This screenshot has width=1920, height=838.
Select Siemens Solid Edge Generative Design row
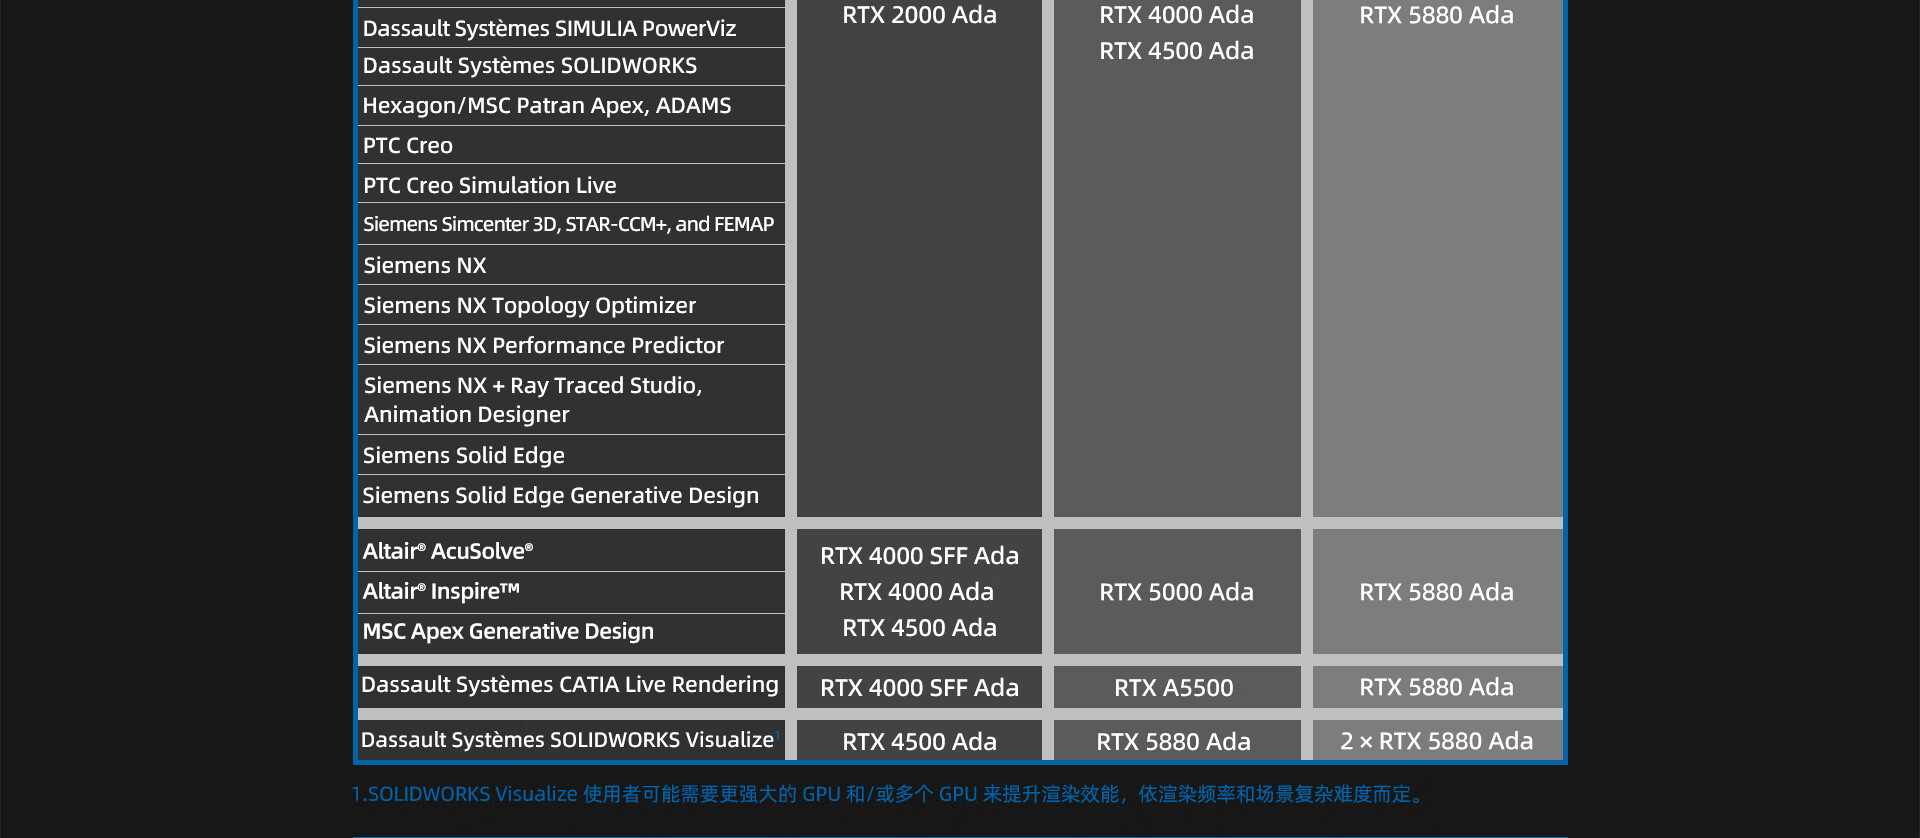tap(560, 496)
